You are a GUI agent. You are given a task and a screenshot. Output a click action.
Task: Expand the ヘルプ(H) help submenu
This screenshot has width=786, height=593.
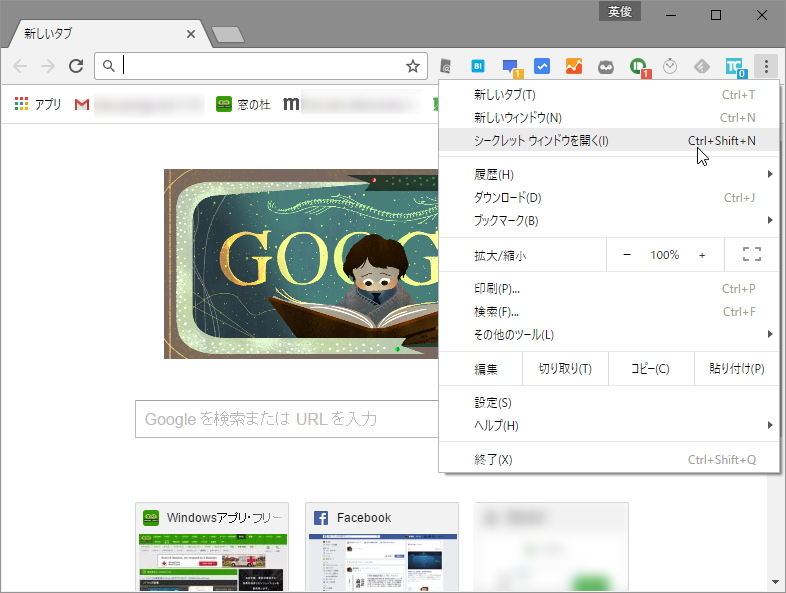(x=609, y=426)
